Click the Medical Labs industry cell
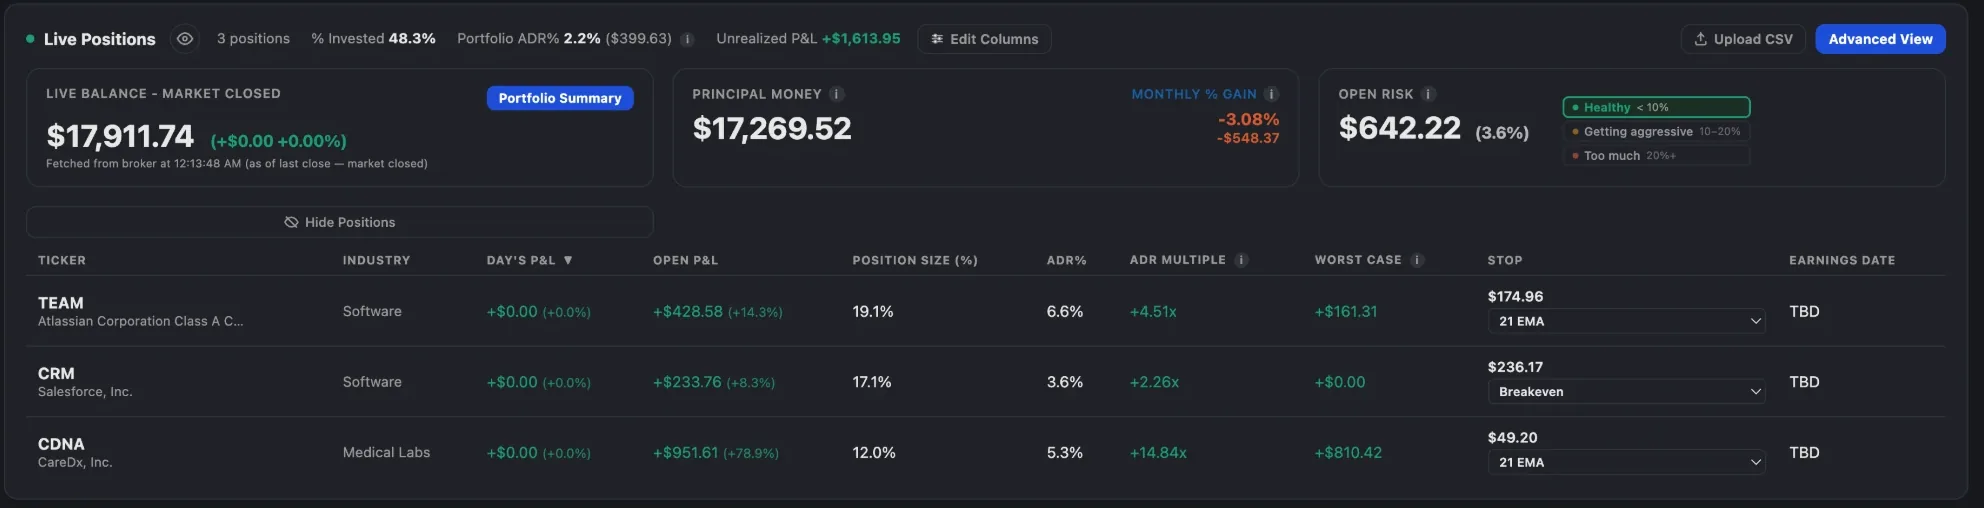This screenshot has width=1984, height=508. tap(386, 453)
